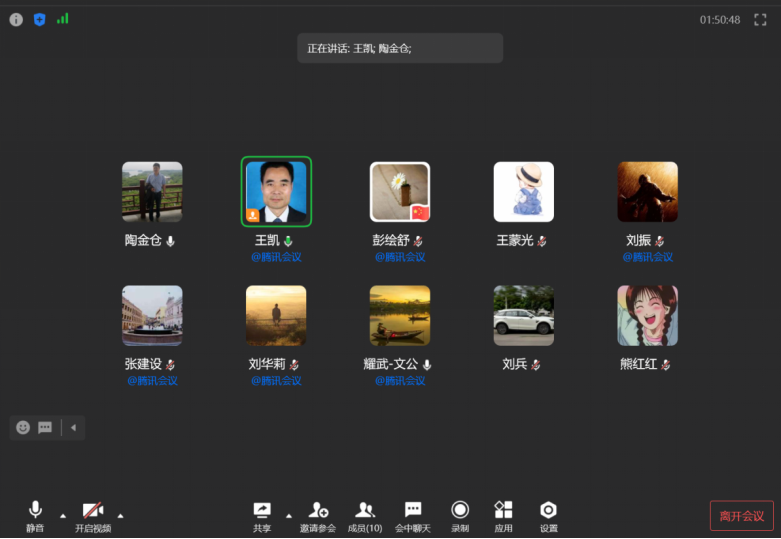Invite participants with 邀请参会

click(318, 515)
